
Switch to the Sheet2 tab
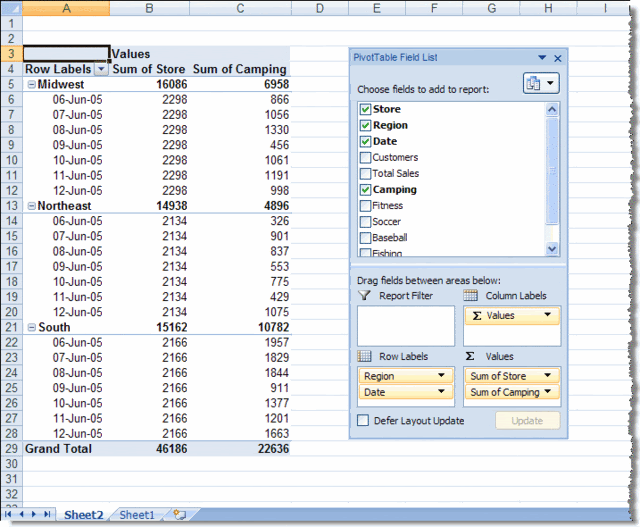(x=84, y=515)
